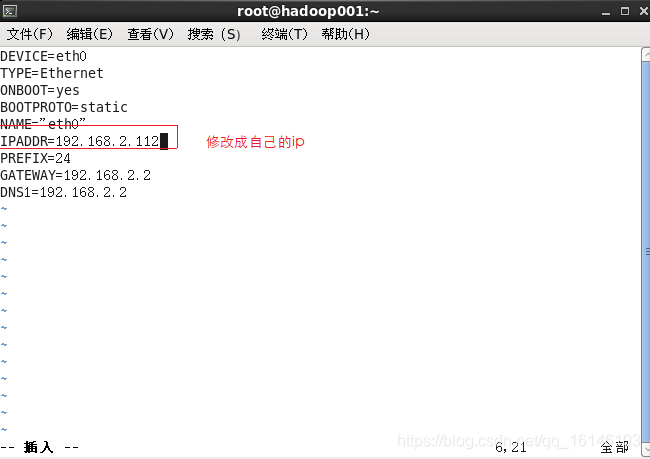Image resolution: width=650 pixels, height=459 pixels.
Task: Maximize the terminal window
Action: [x=625, y=11]
